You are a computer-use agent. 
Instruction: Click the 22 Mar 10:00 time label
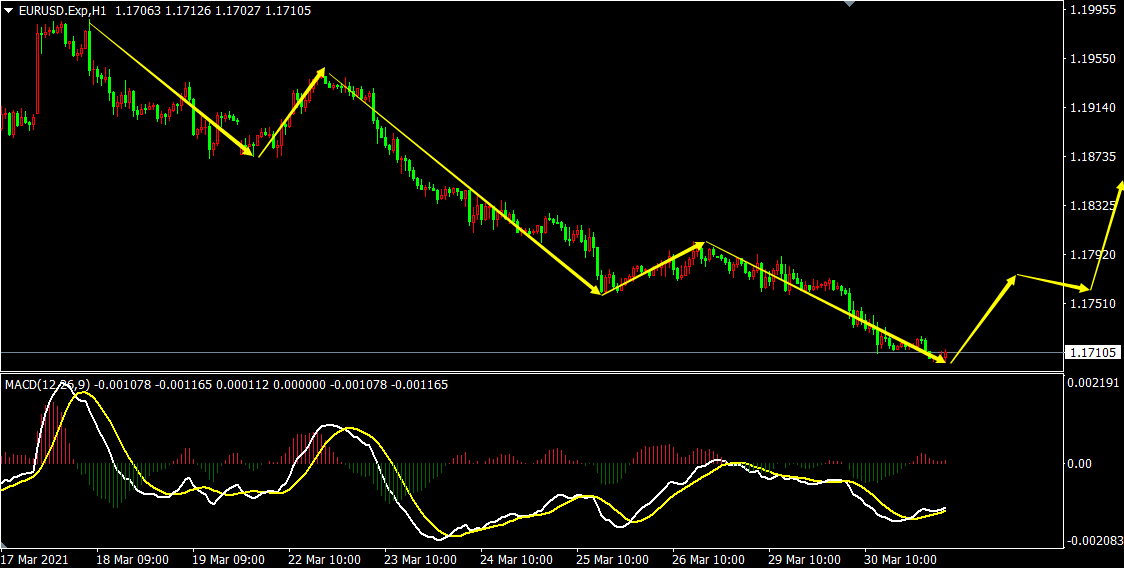(325, 559)
